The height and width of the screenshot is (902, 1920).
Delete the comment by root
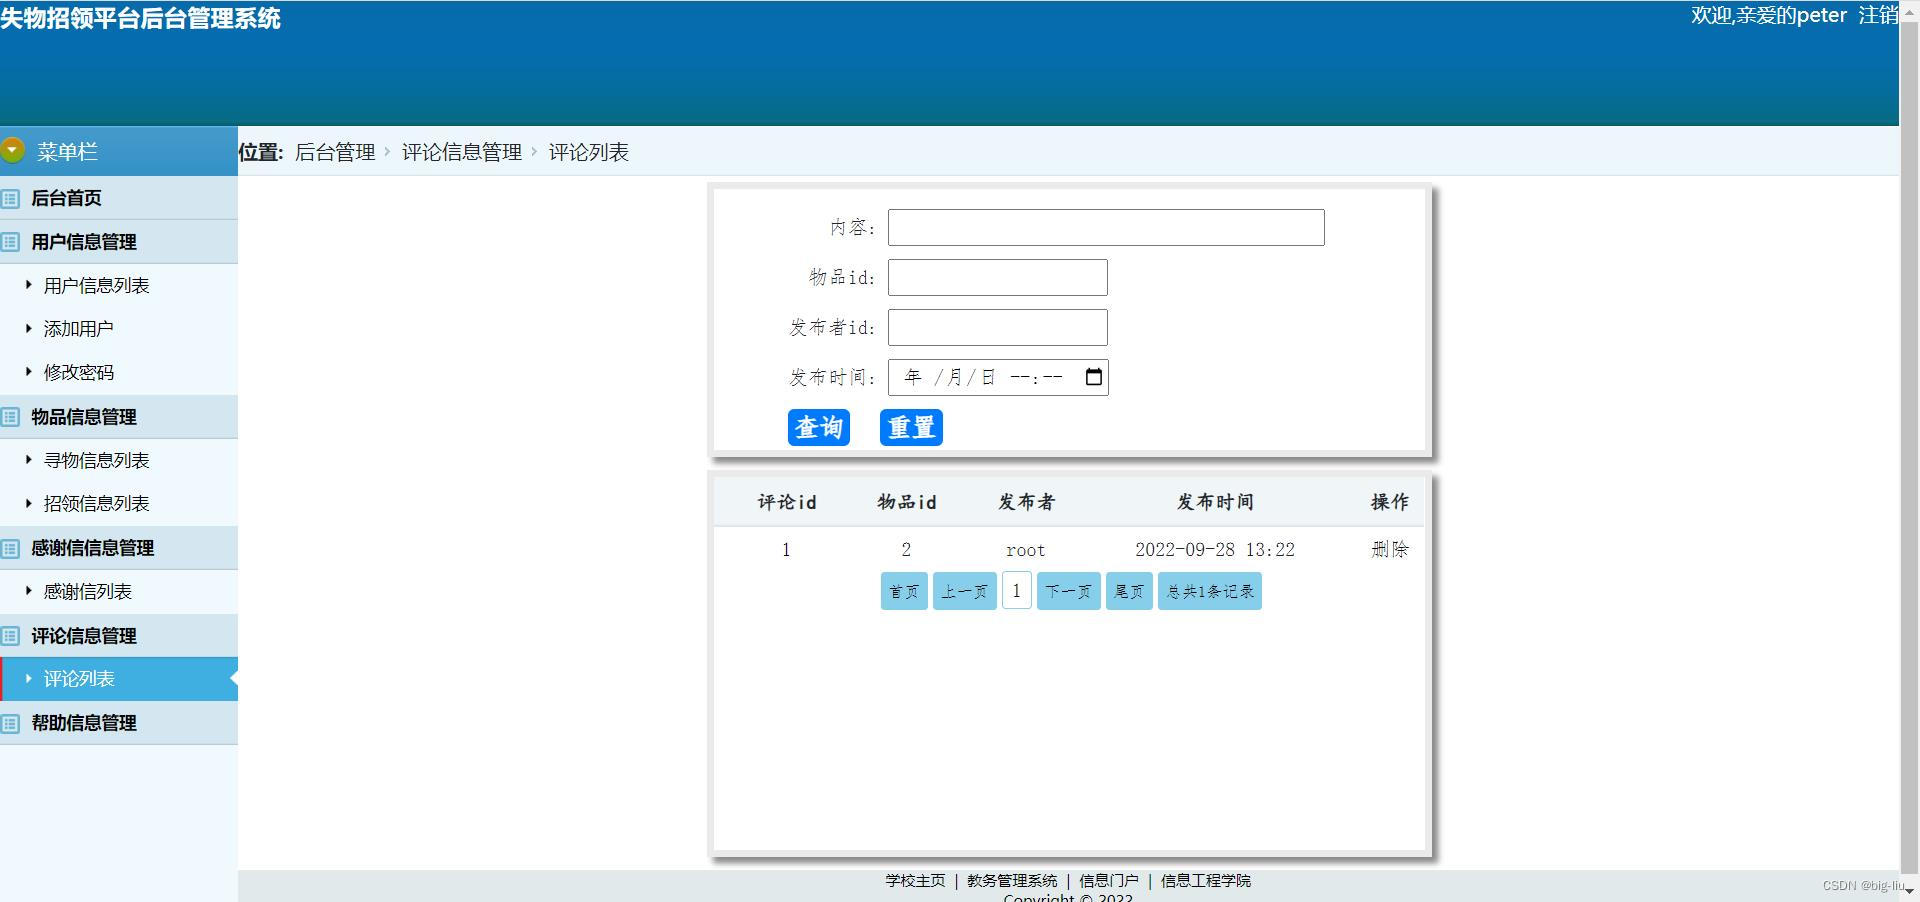(1390, 549)
